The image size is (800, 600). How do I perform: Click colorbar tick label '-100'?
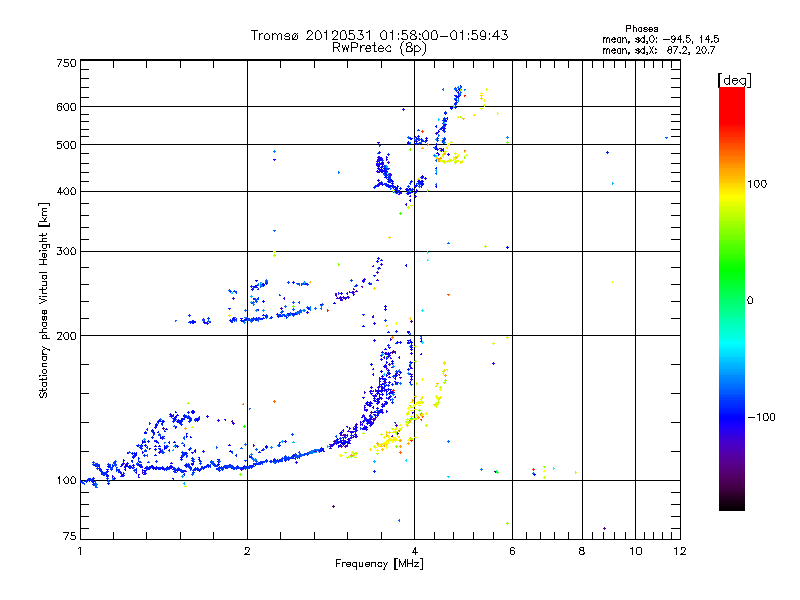coord(762,417)
